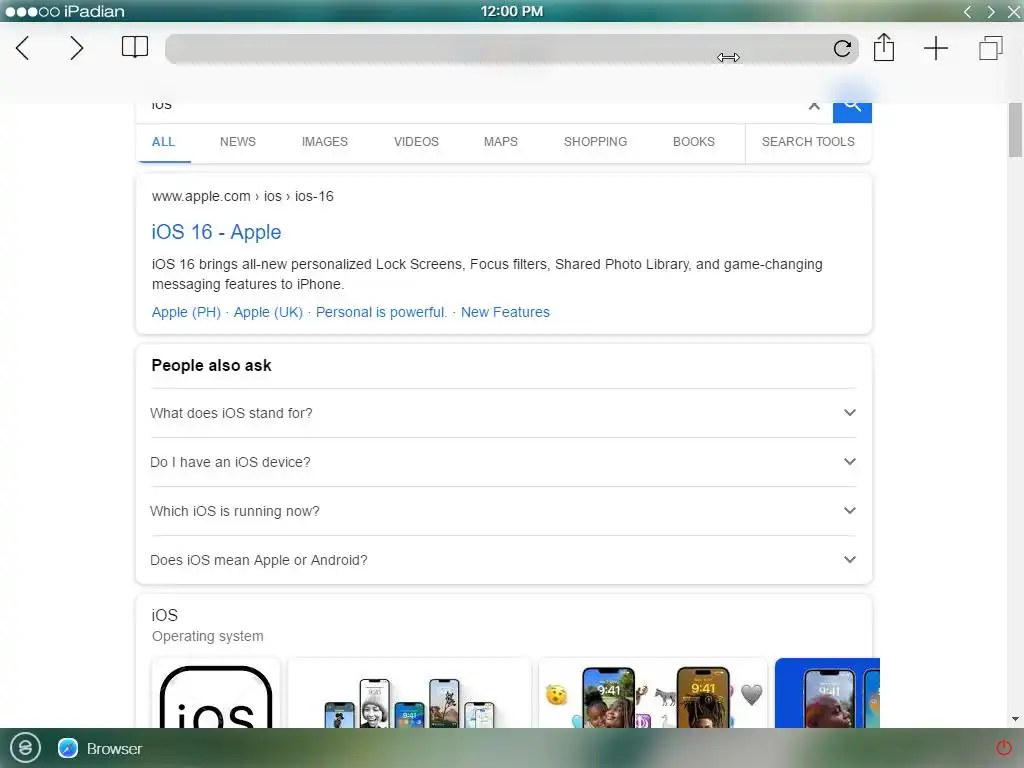Viewport: 1024px width, 768px height.
Task: Open the Personal is powerful. sitelink
Action: click(381, 312)
